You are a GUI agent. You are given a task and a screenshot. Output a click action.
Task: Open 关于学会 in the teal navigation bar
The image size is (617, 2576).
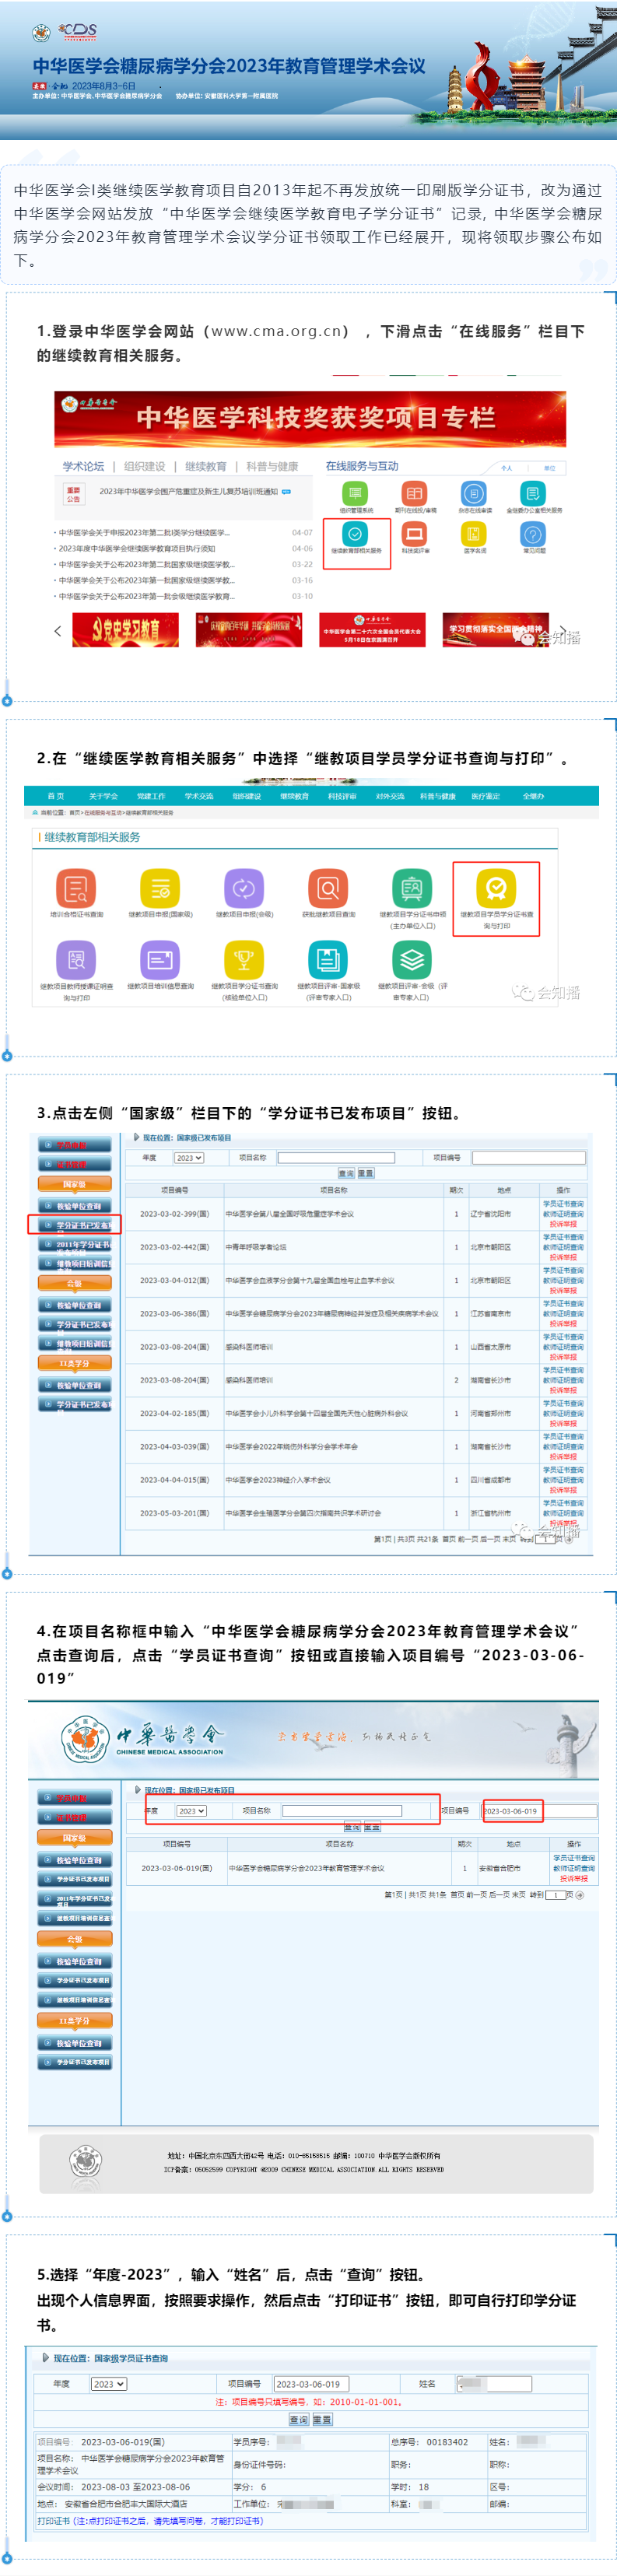point(103,797)
